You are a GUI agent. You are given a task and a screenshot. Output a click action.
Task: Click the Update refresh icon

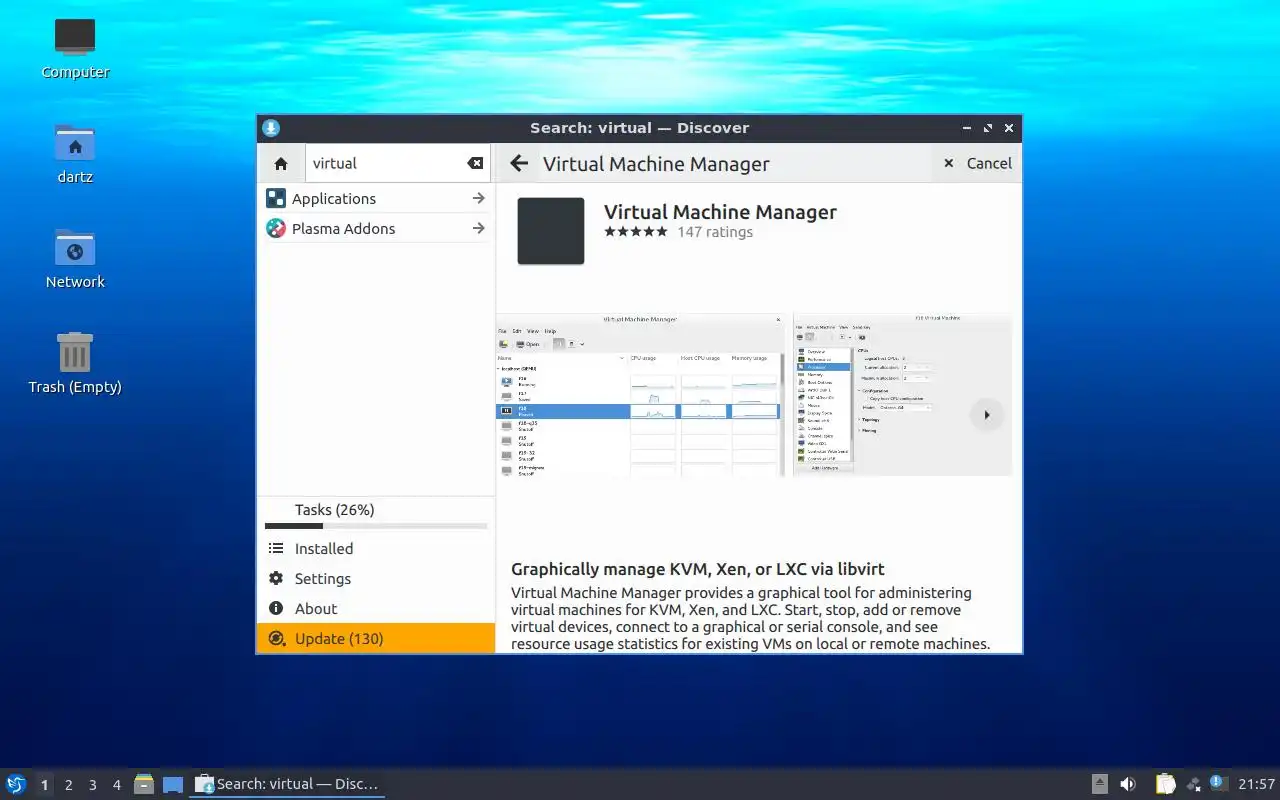coord(276,638)
